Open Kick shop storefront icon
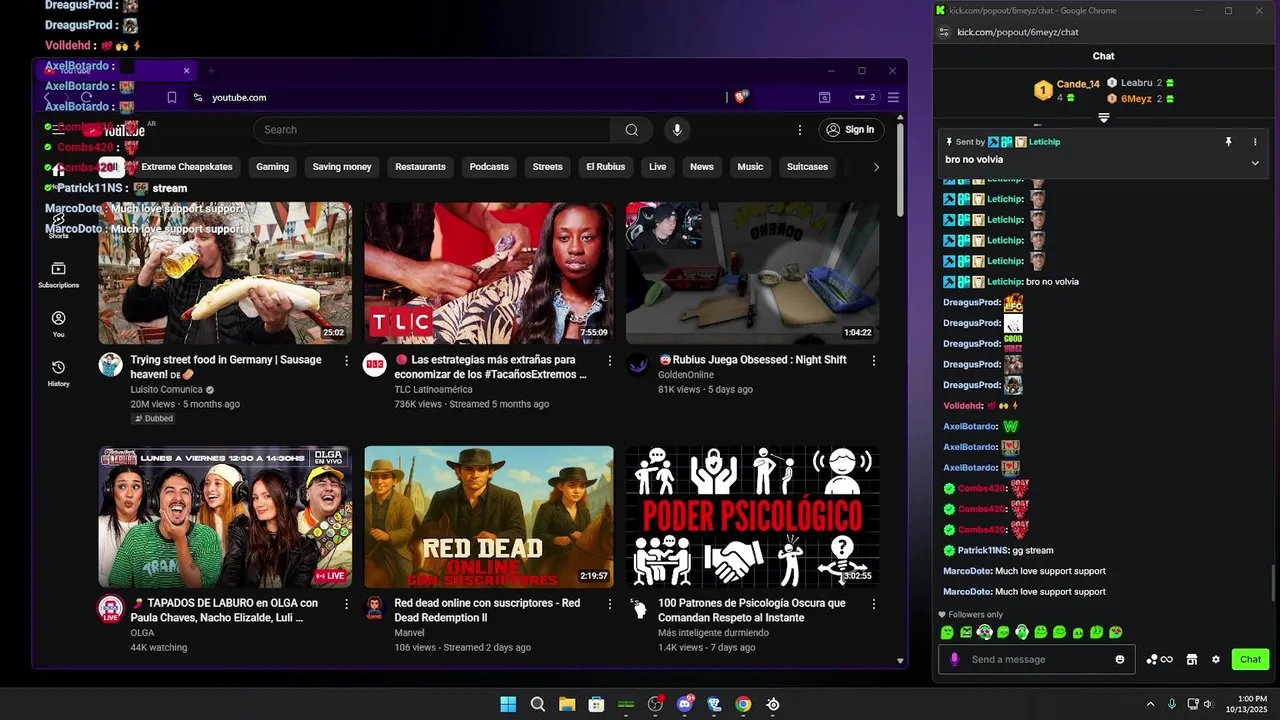This screenshot has height=720, width=1280. 1192,660
